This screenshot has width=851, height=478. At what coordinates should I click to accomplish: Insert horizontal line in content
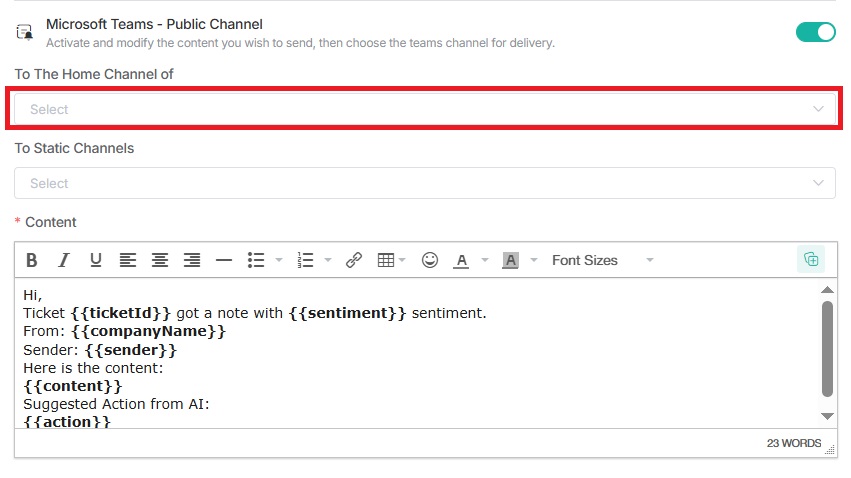(224, 260)
